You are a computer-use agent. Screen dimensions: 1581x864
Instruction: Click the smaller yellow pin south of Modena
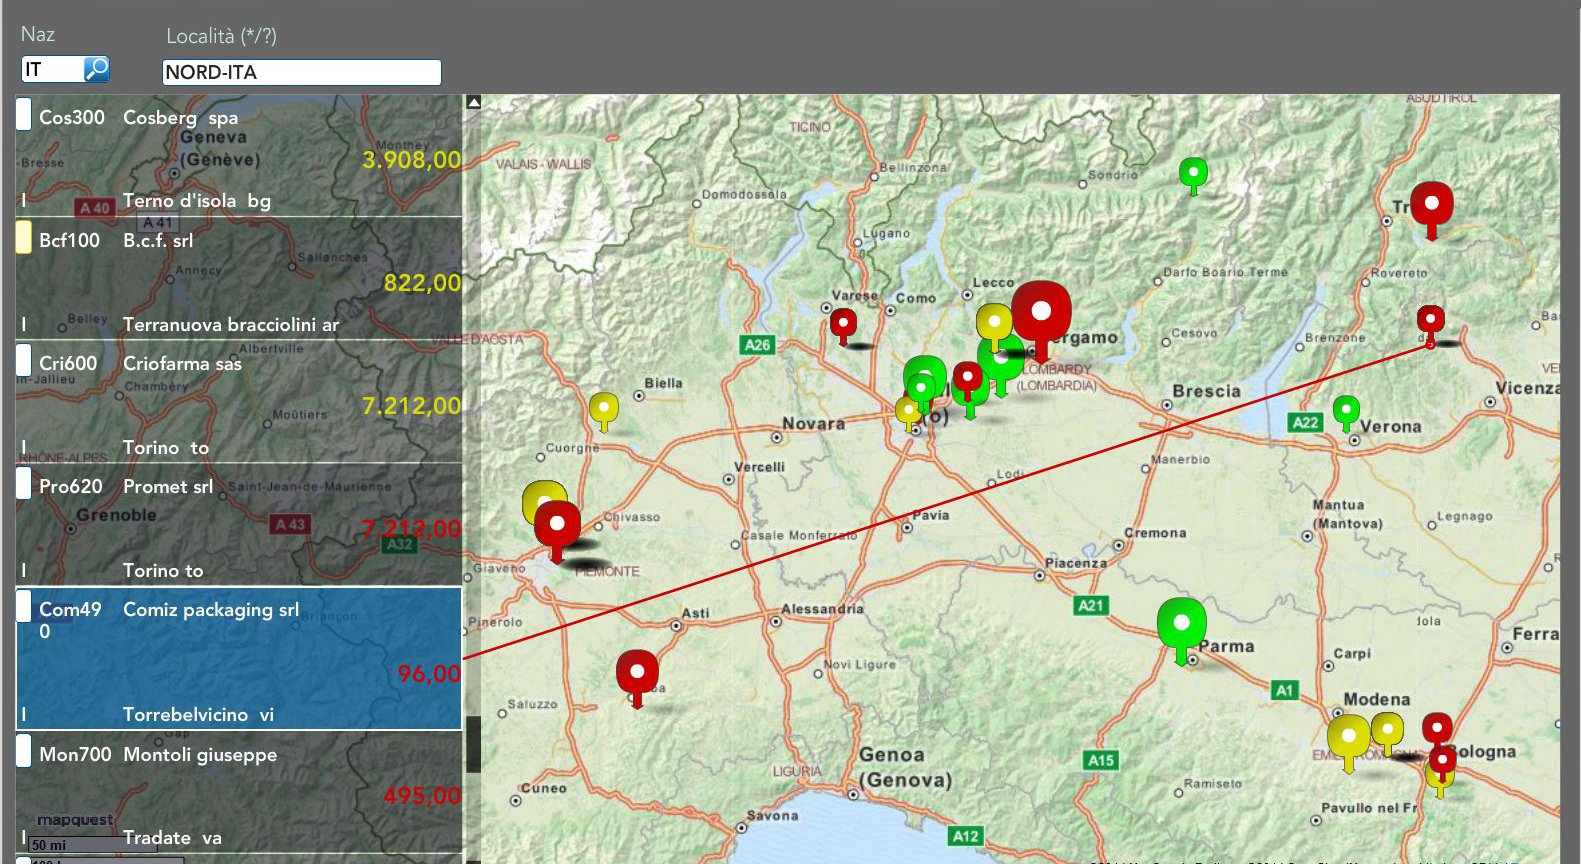pos(1388,730)
